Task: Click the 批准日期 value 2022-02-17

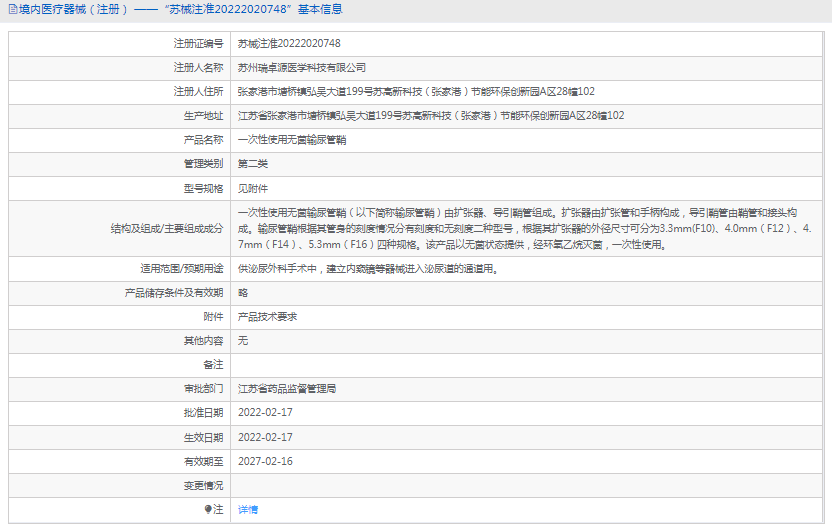Action: coord(265,413)
